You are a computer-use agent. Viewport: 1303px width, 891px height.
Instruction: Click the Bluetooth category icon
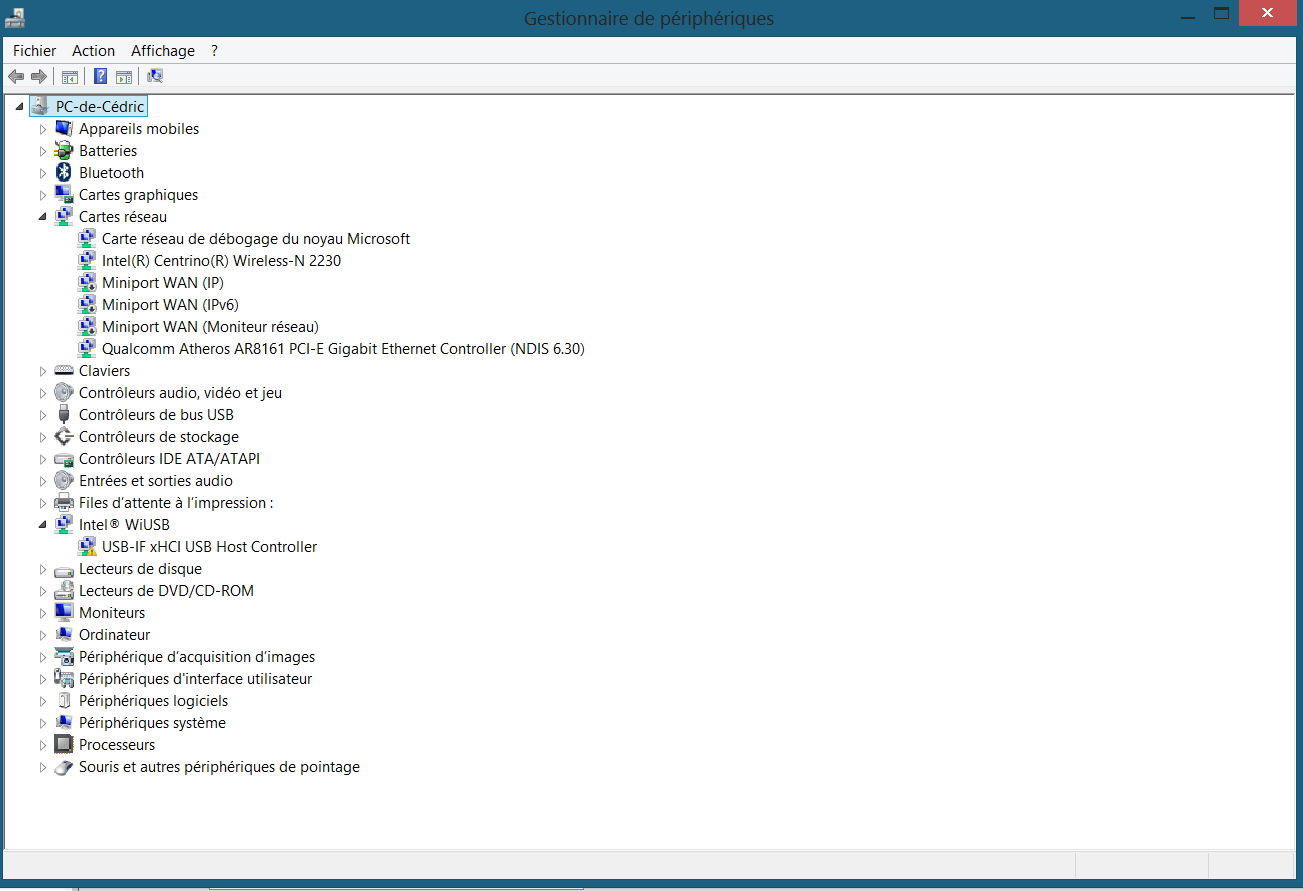pos(64,172)
